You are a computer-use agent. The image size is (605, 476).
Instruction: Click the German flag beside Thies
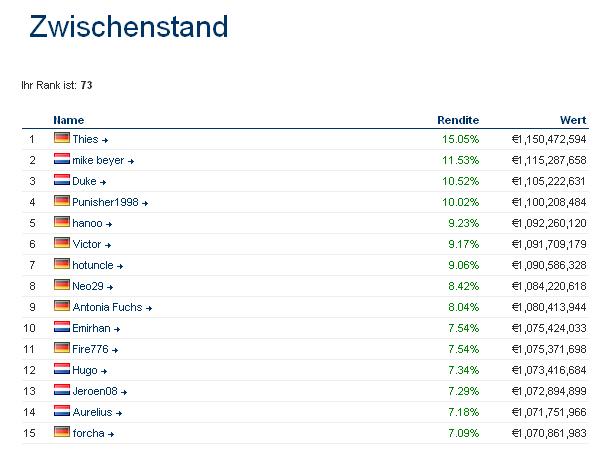[x=61, y=139]
